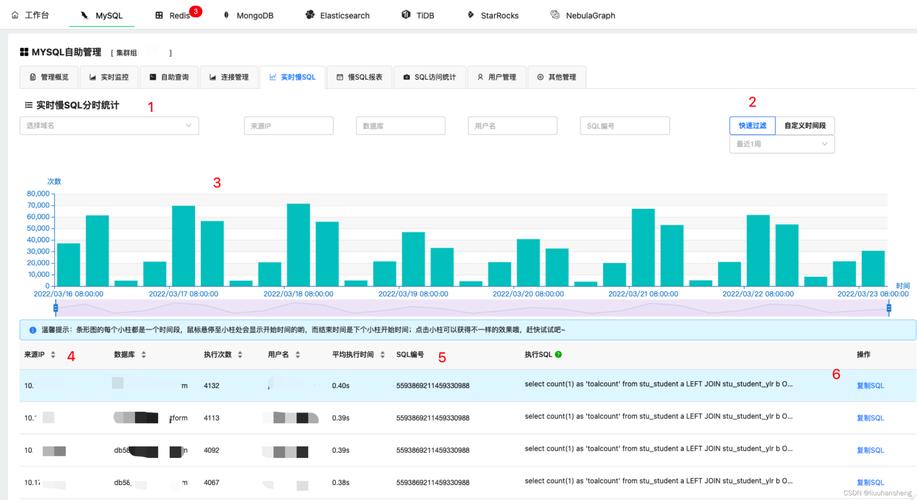Open the Elasticsearch section
Viewport: 917px width, 500px height.
point(337,15)
